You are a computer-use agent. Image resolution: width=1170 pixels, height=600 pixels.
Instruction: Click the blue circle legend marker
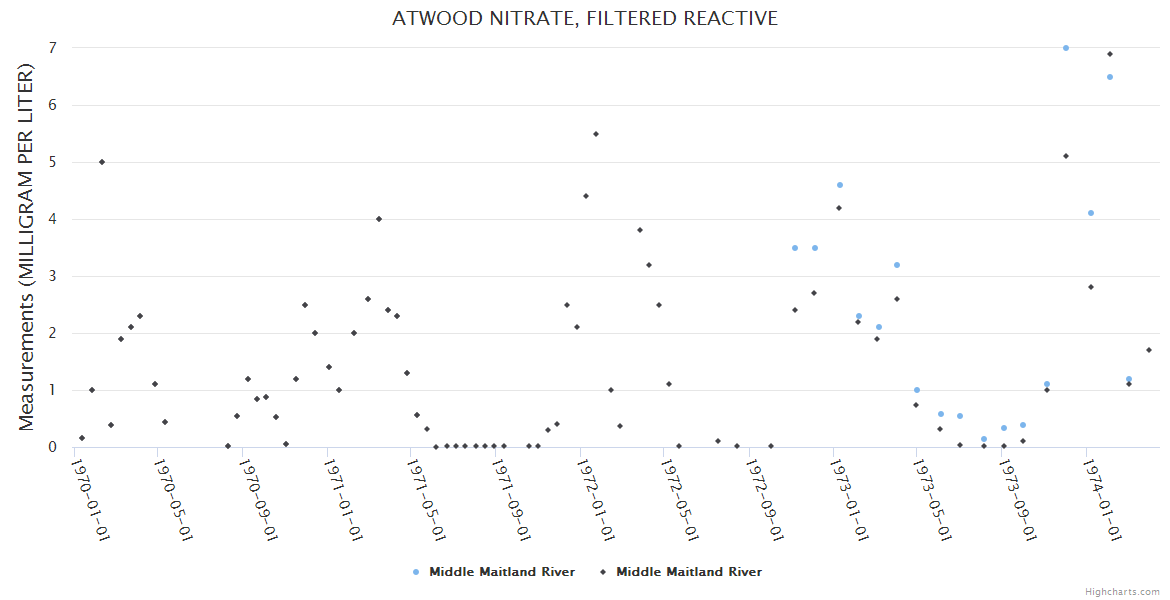coord(416,572)
